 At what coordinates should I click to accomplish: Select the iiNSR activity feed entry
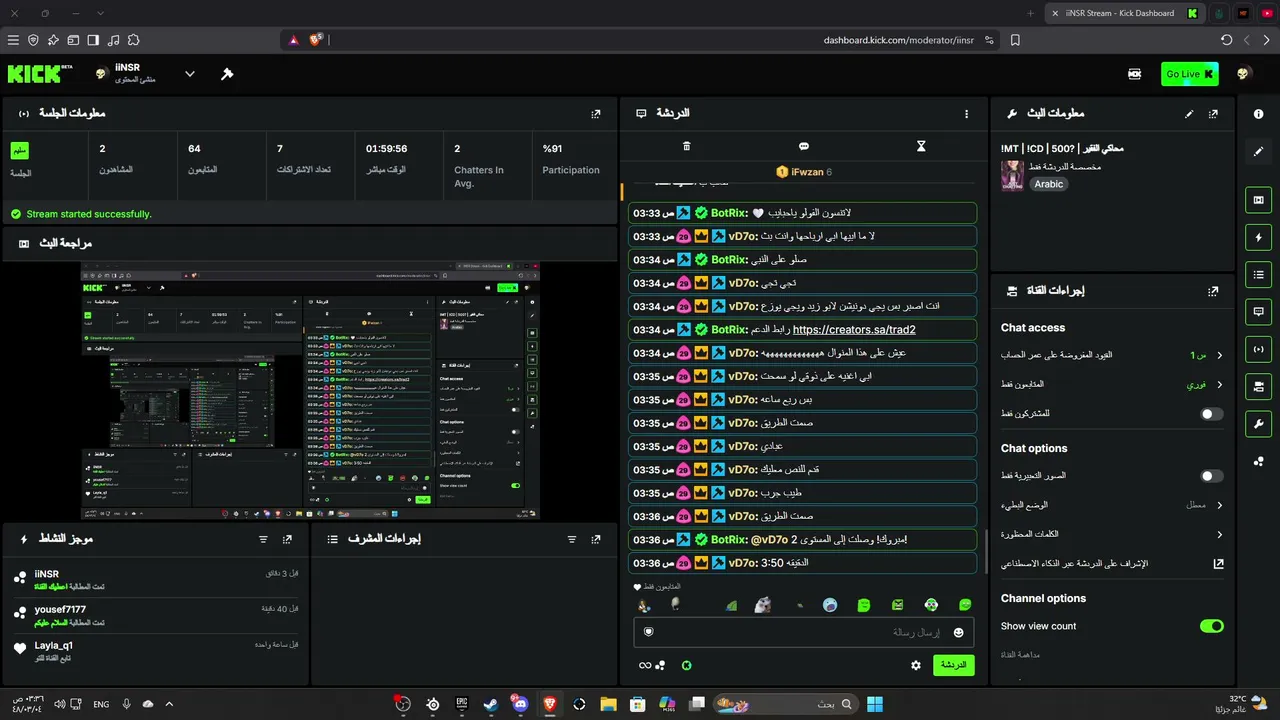155,580
